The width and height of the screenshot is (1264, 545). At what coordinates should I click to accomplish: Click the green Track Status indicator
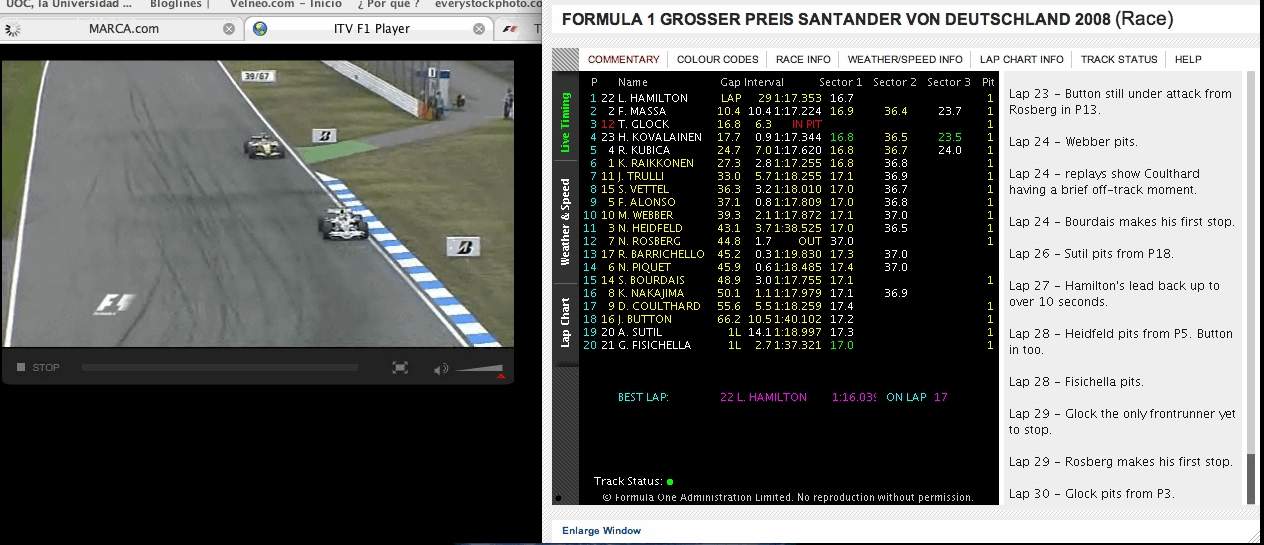click(670, 482)
